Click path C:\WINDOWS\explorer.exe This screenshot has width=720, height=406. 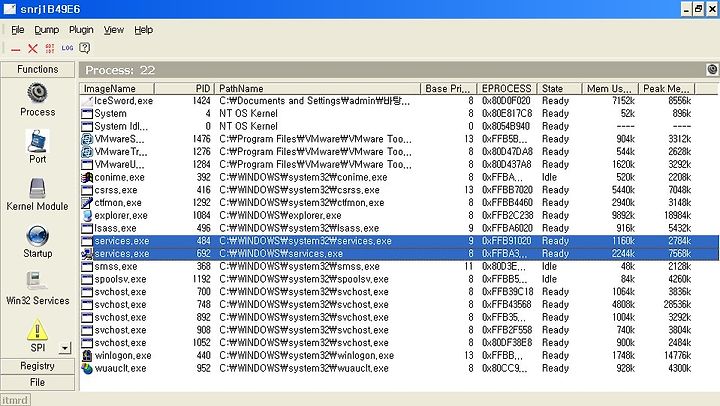coord(280,215)
